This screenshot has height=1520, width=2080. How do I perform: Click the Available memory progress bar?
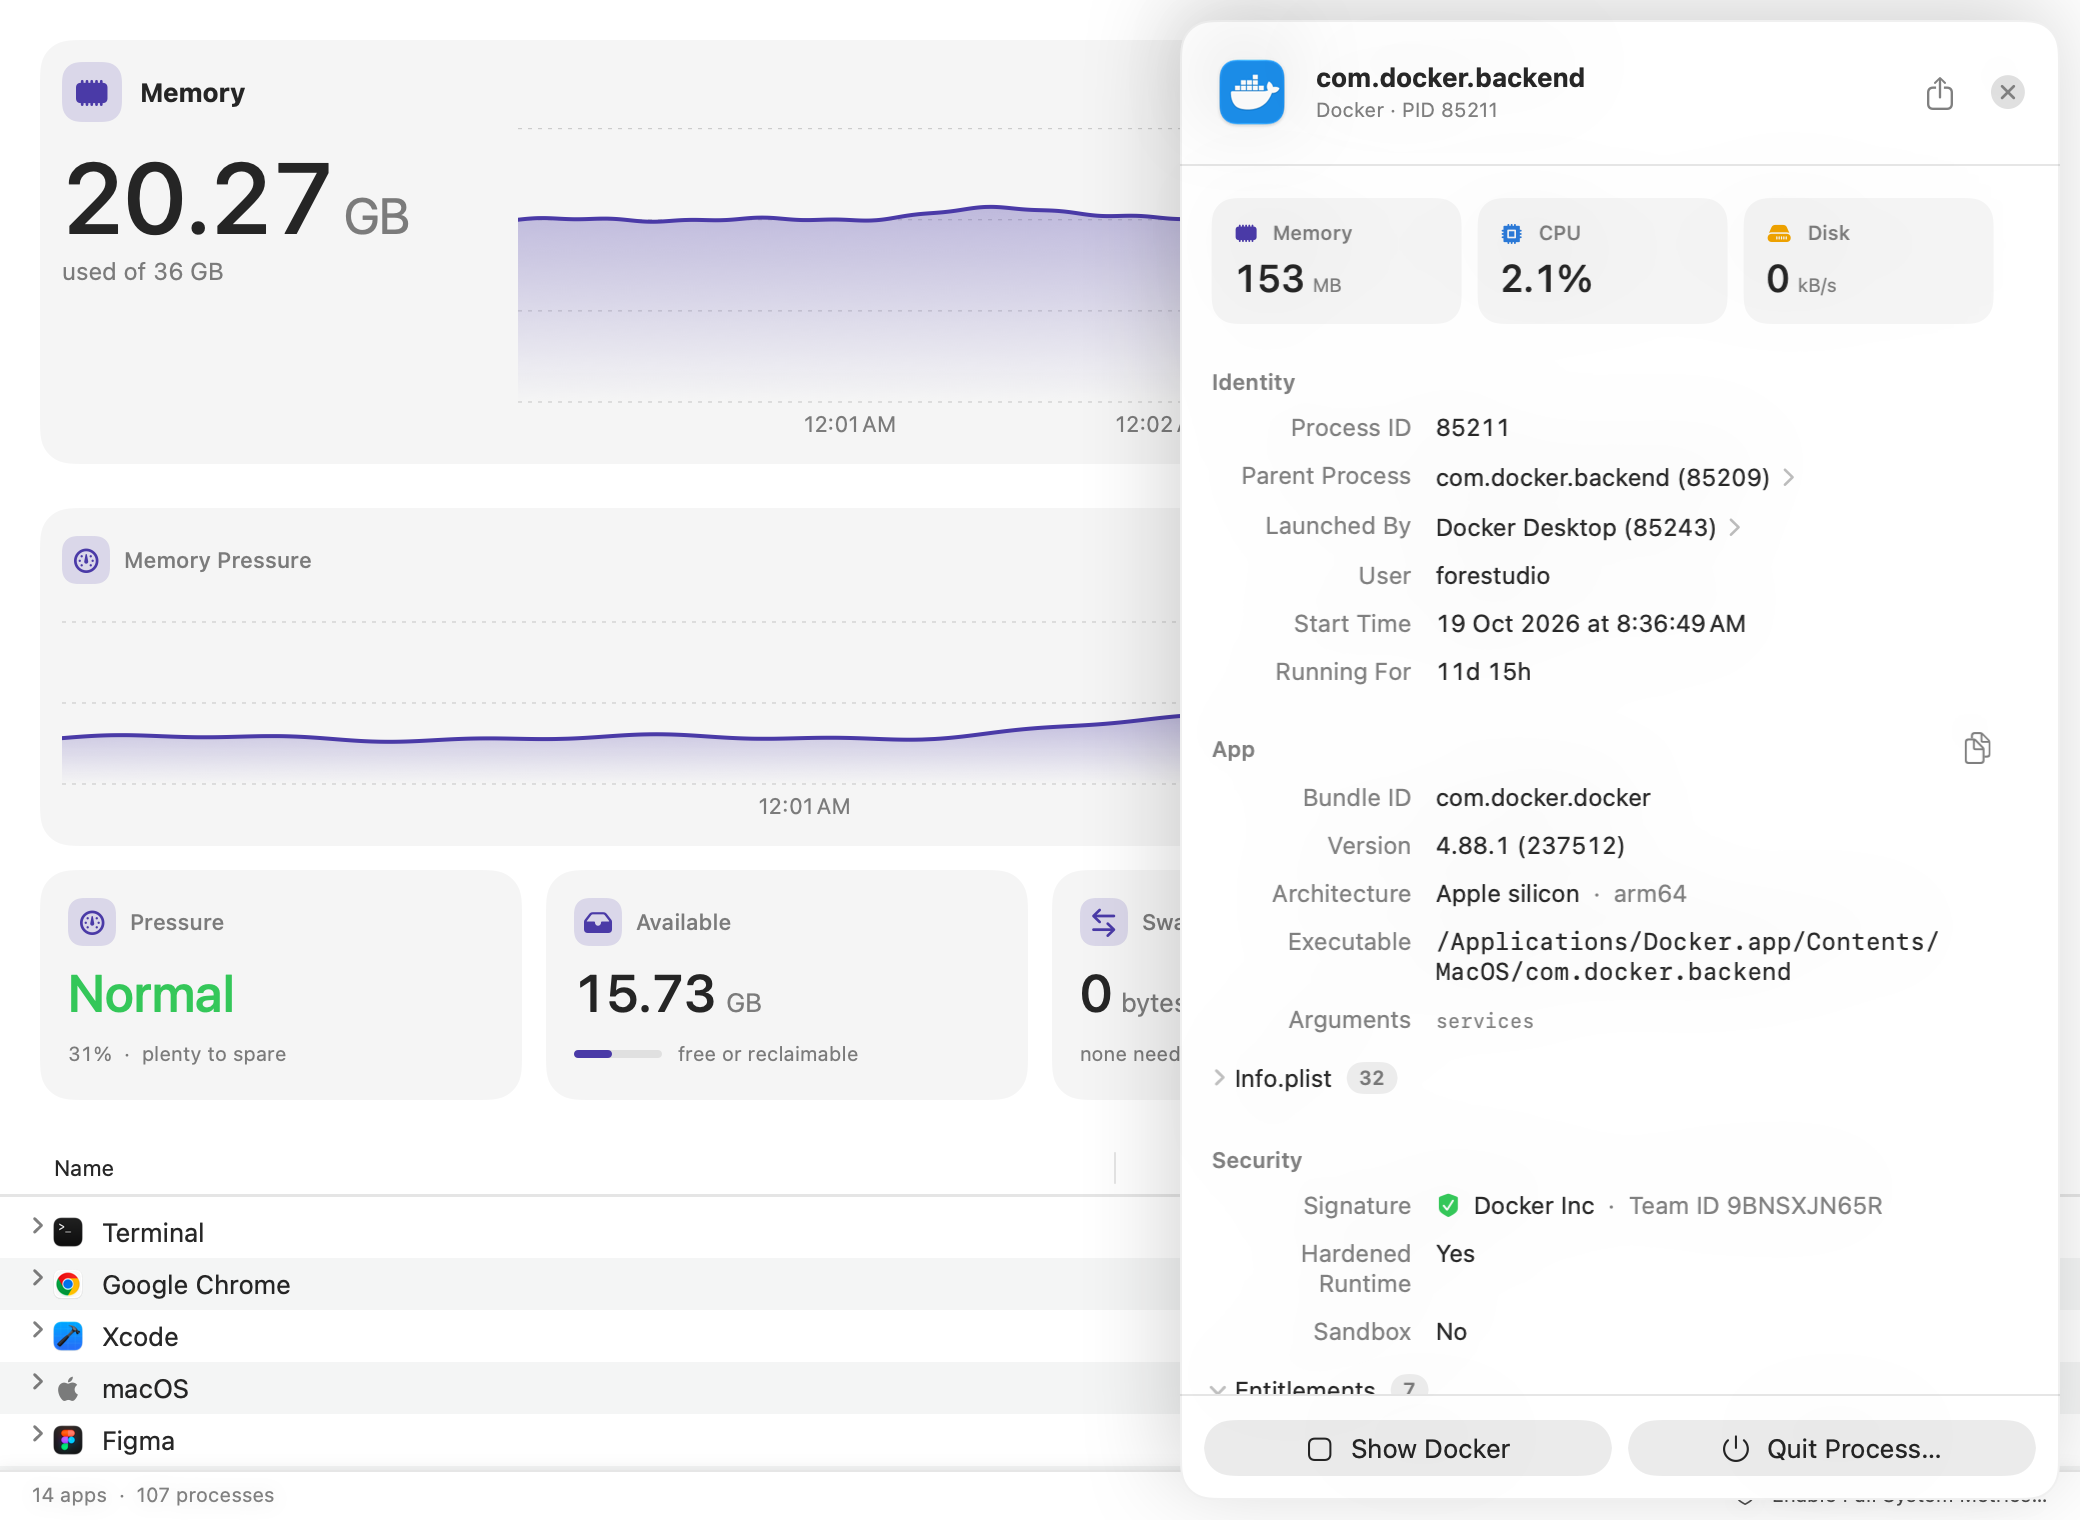click(x=617, y=1054)
